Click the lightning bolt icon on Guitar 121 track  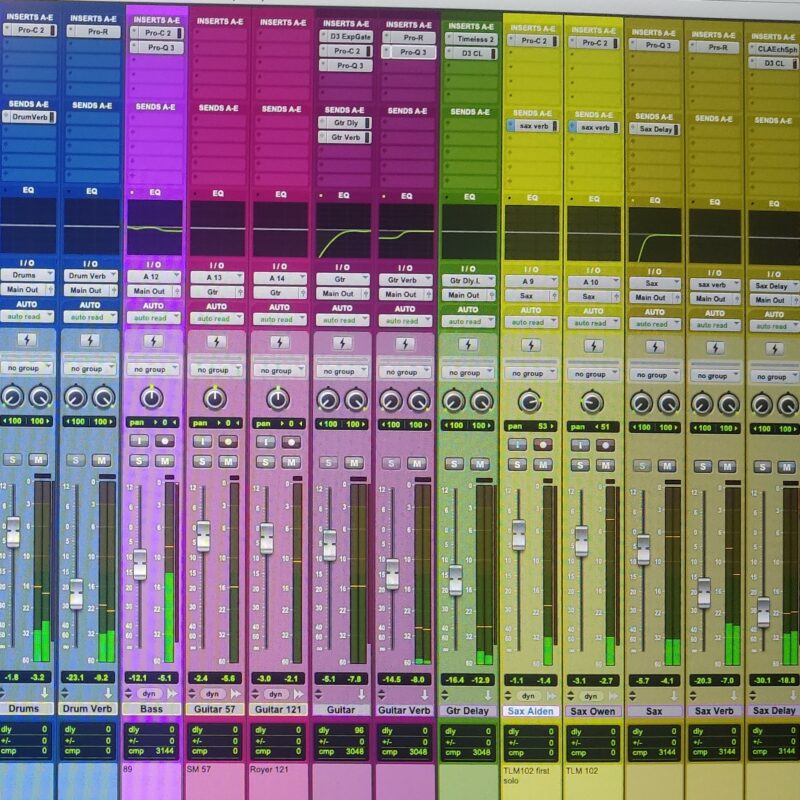[x=279, y=342]
